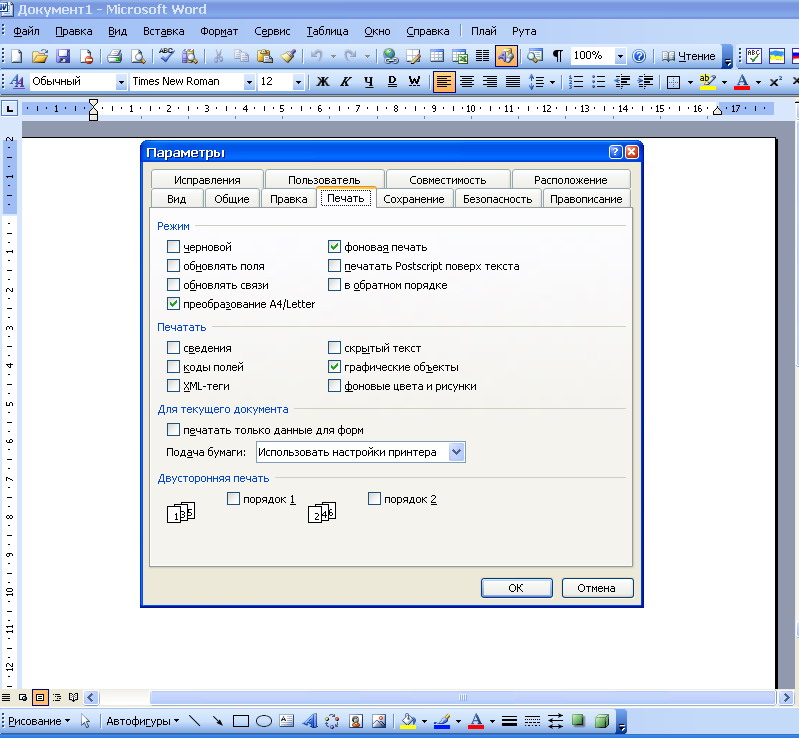
Task: Click the dialog's question mark help button
Action: [615, 153]
